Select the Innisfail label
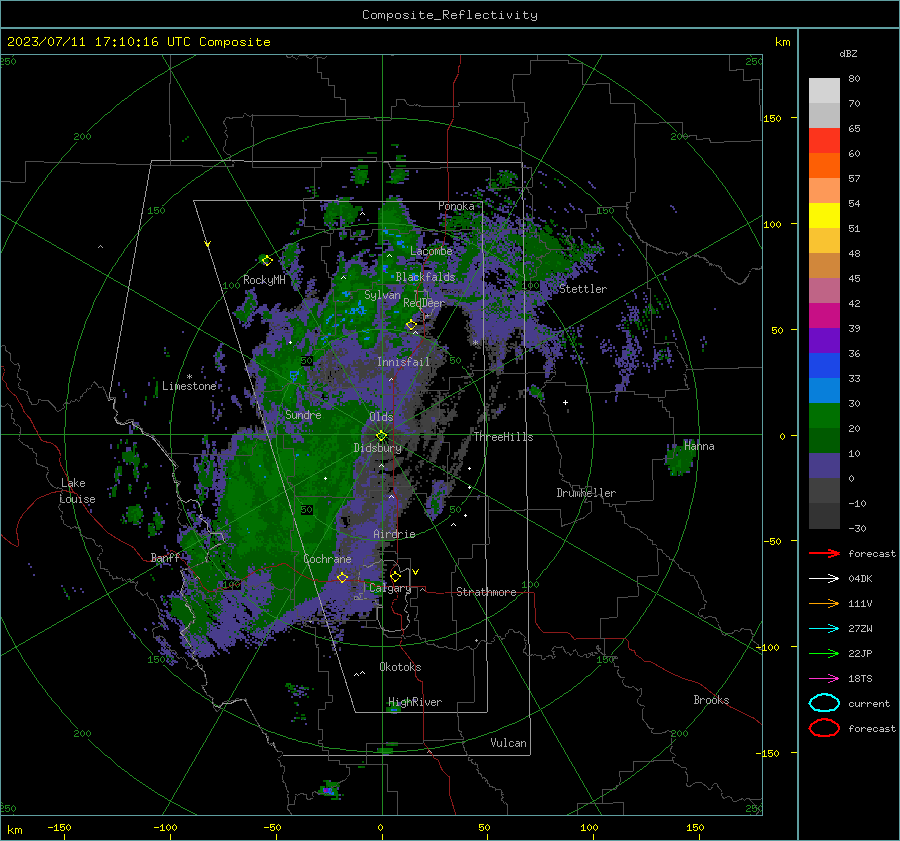Viewport: 900px width, 841px height. click(x=403, y=362)
